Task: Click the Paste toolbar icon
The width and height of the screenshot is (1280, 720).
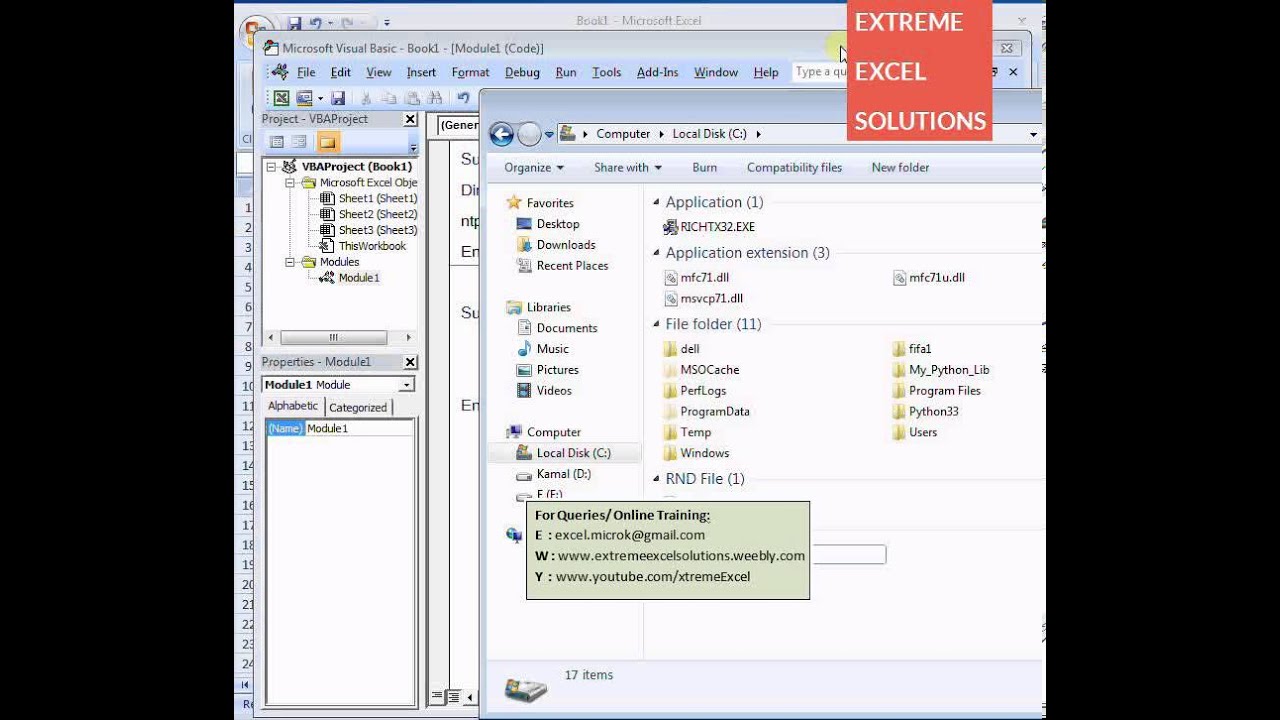Action: (x=412, y=98)
